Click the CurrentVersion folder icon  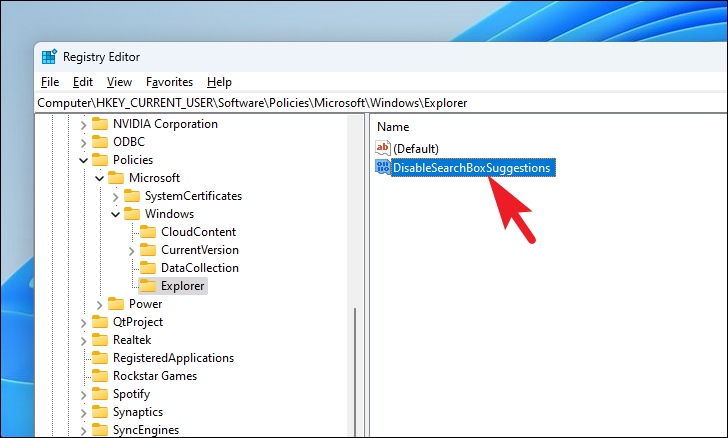(x=148, y=250)
